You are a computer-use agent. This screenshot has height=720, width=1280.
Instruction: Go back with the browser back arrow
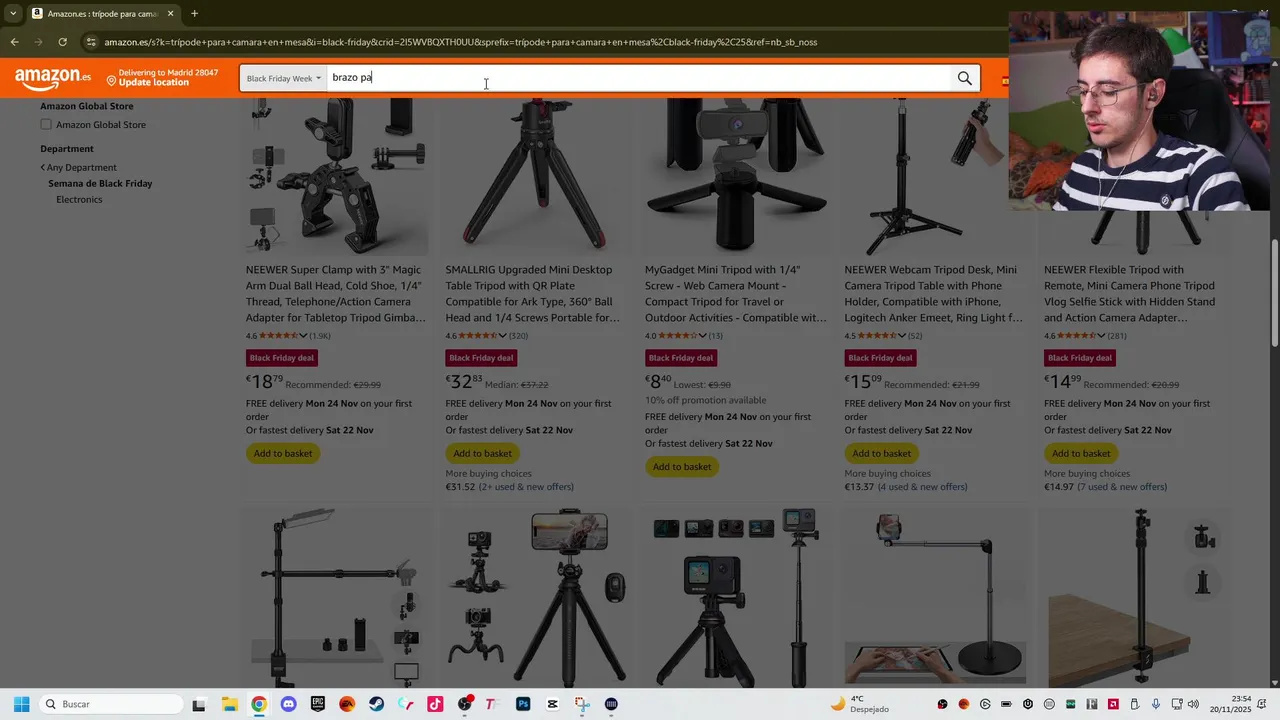click(x=14, y=42)
